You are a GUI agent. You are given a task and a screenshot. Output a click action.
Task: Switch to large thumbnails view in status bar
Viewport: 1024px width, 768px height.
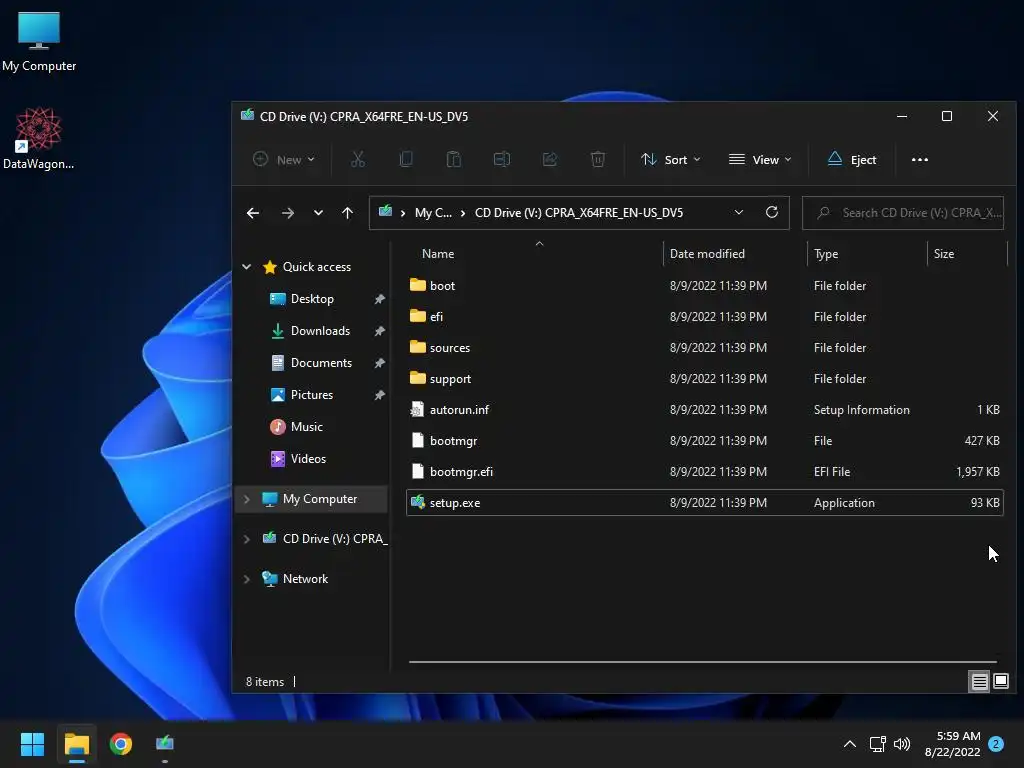(x=1001, y=682)
